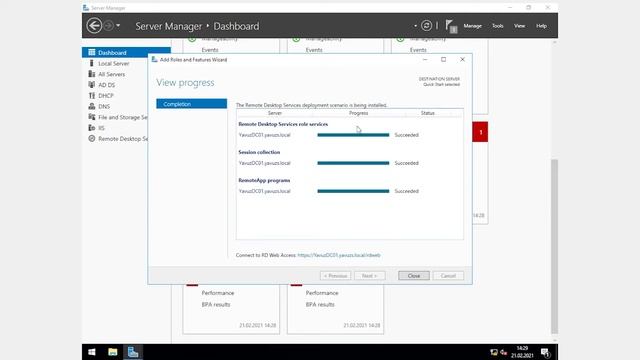Viewport: 640px width, 360px height.
Task: Click the Next button in the wizard
Action: pos(370,276)
